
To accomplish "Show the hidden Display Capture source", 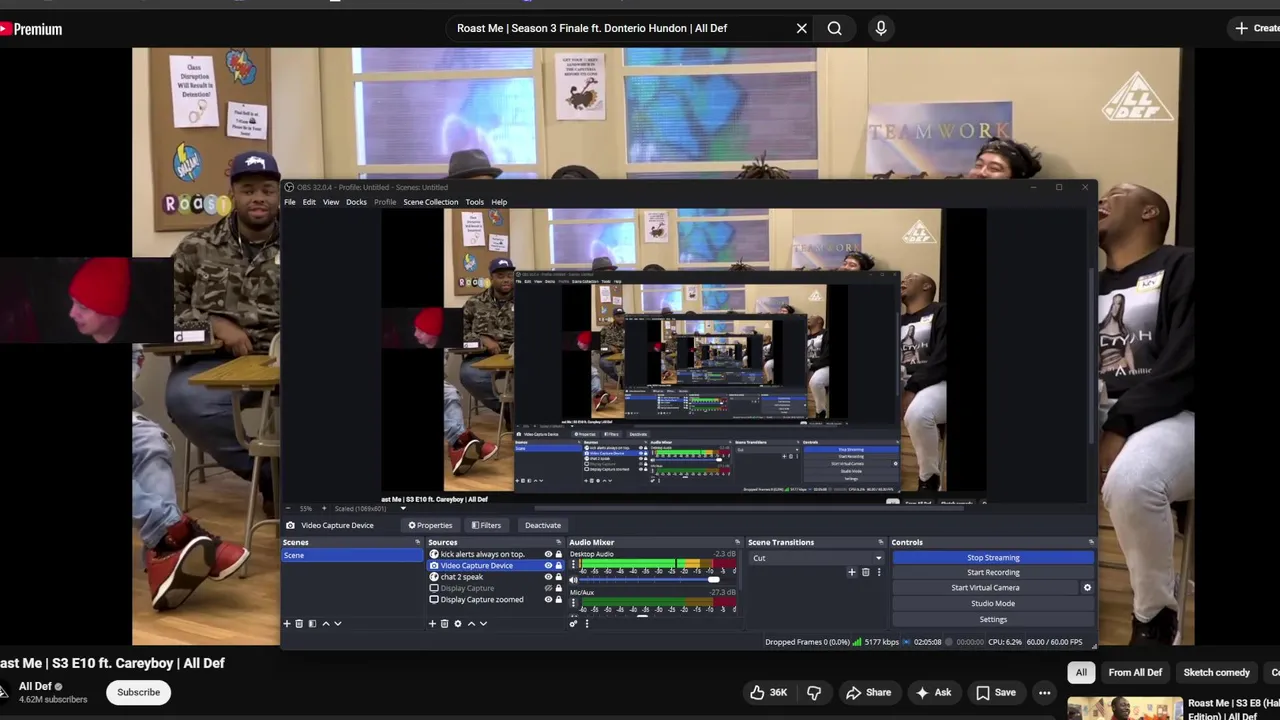I will [548, 588].
